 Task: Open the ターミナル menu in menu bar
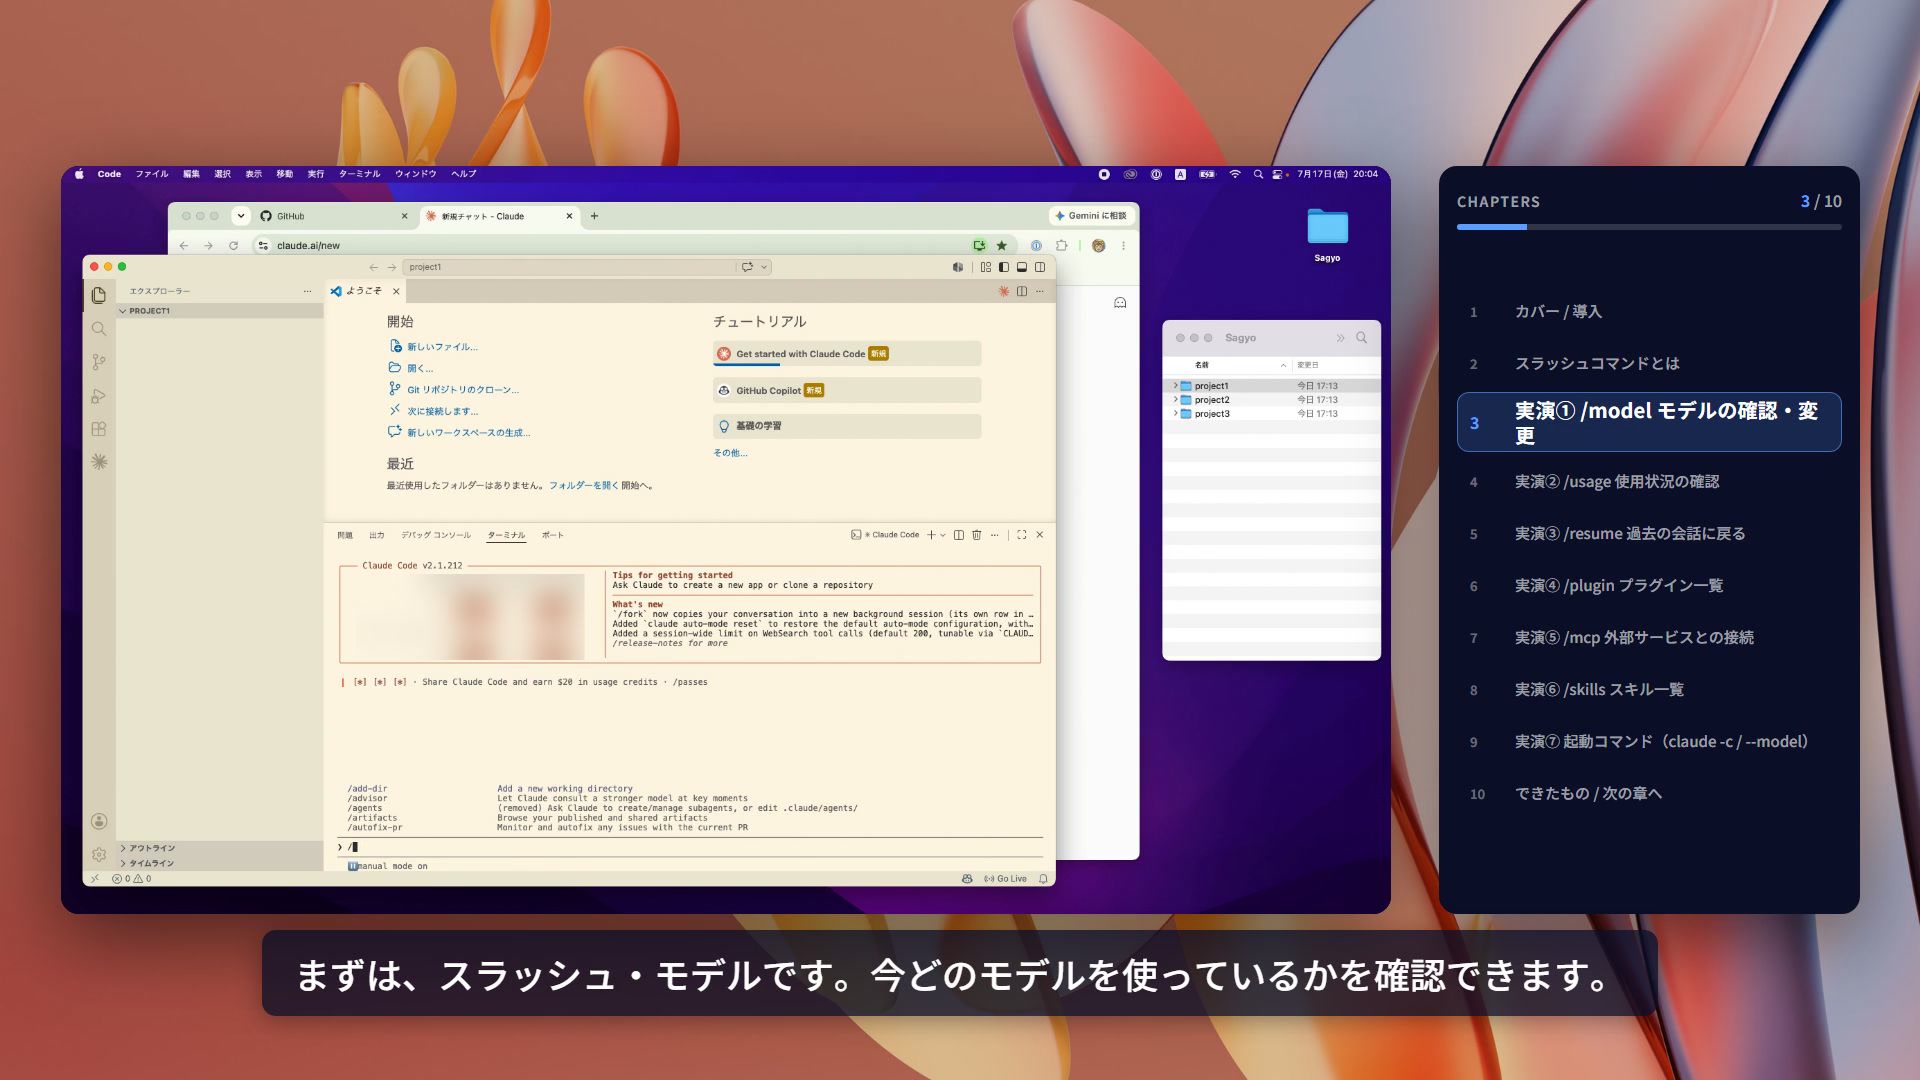(x=359, y=174)
